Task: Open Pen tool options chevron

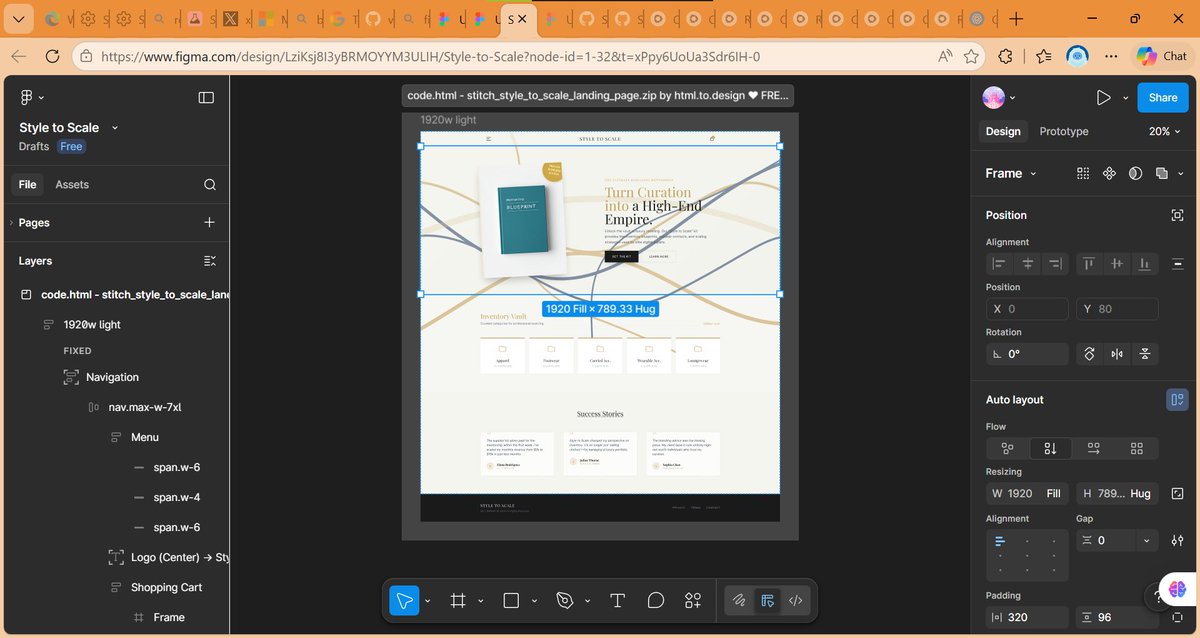Action: 586,601
